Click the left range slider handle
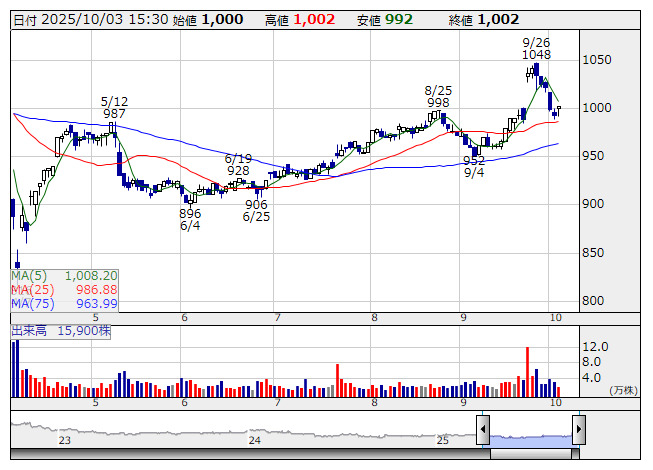Image resolution: width=653 pixels, height=470 pixels. 483,431
